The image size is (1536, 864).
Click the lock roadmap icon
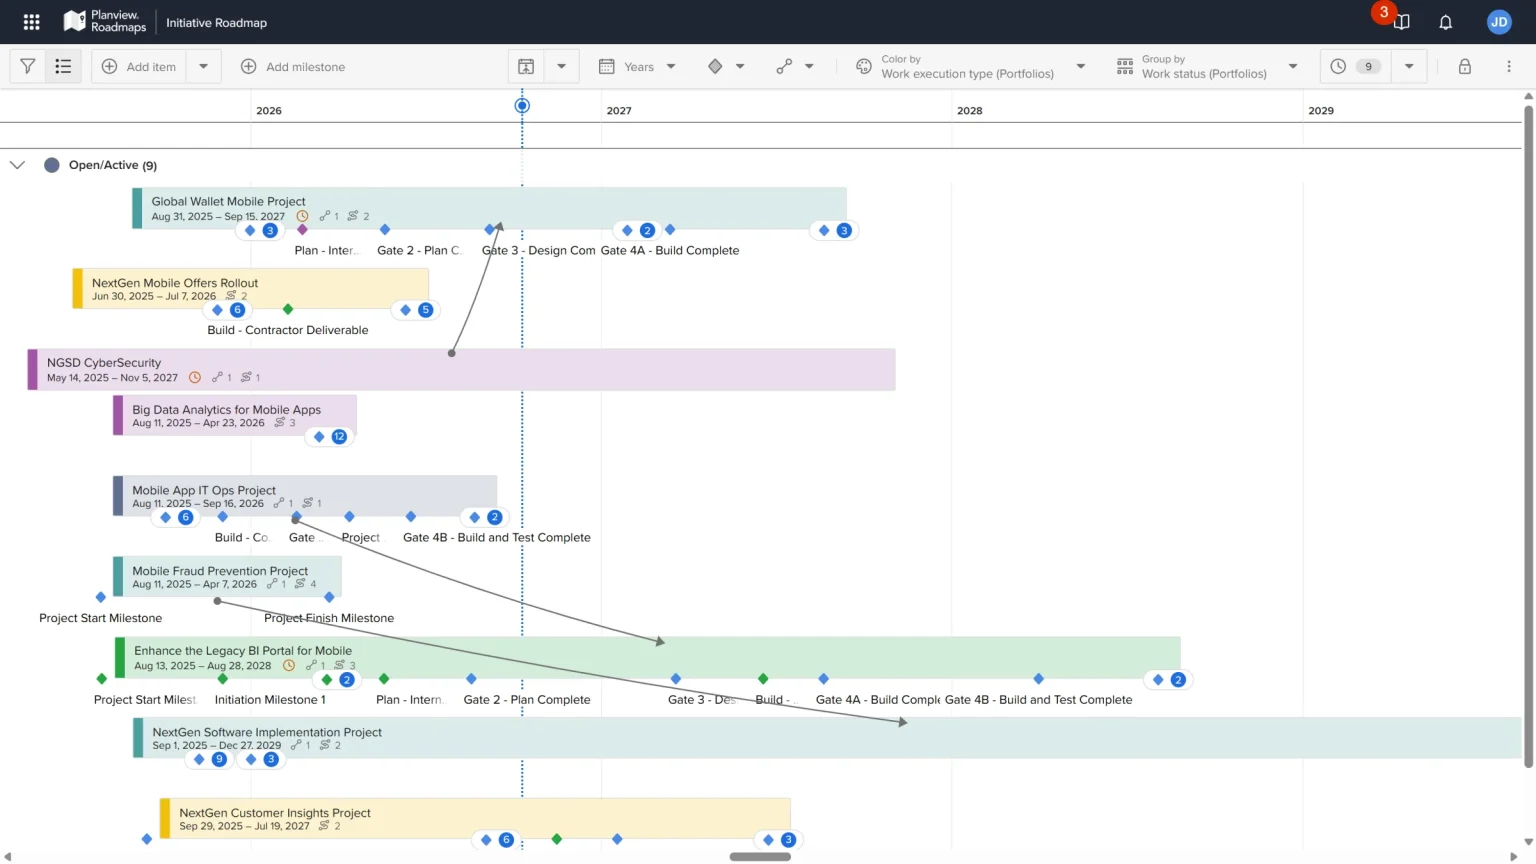coord(1464,66)
